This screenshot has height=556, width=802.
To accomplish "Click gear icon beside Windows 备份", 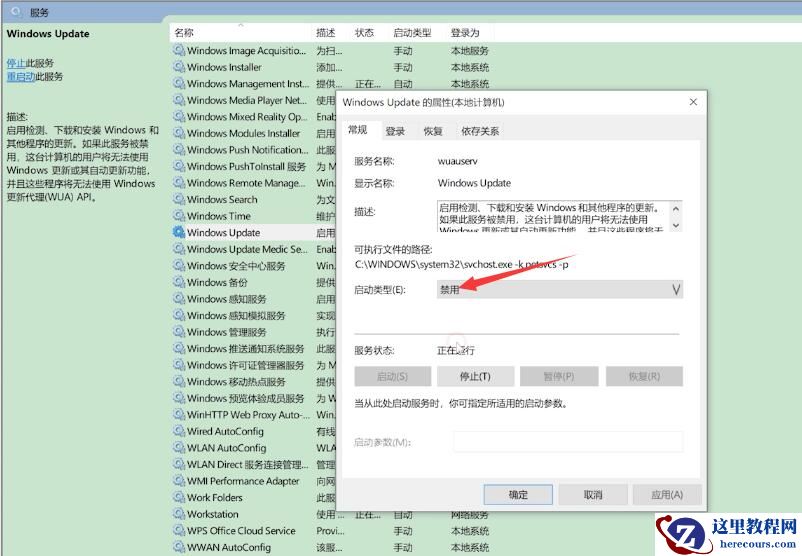I will point(179,282).
